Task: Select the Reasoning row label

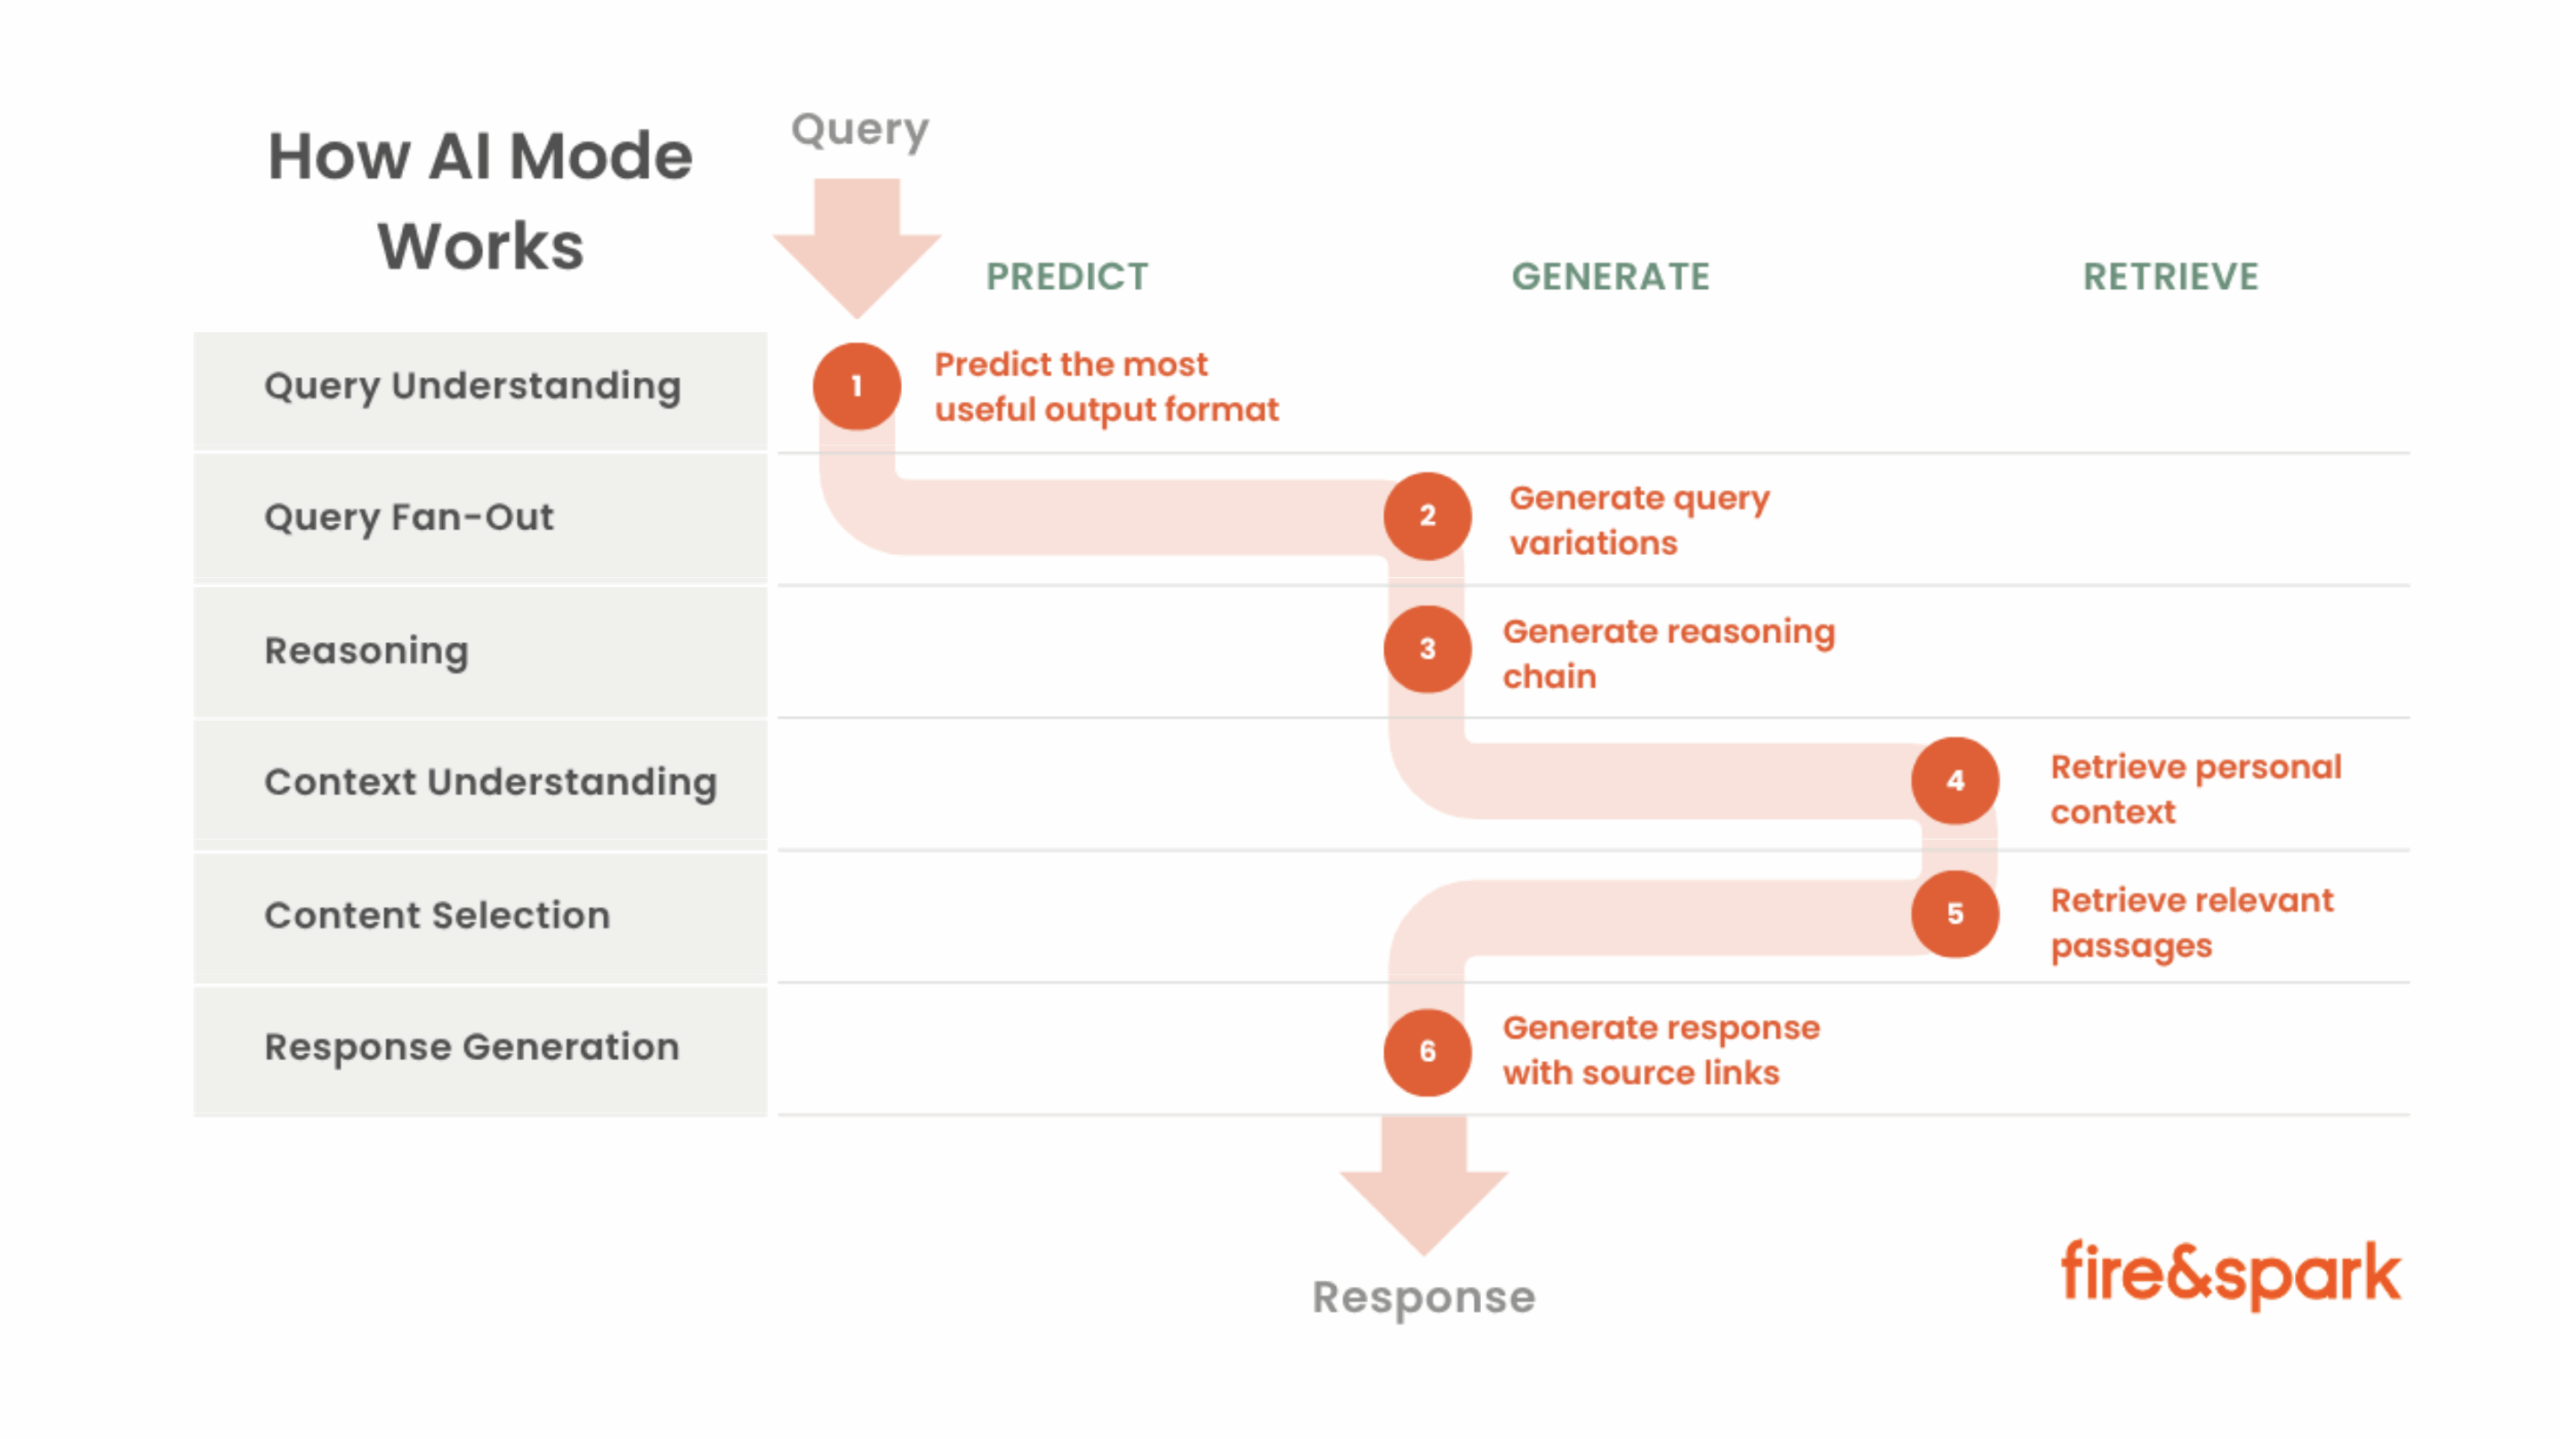Action: pos(366,651)
